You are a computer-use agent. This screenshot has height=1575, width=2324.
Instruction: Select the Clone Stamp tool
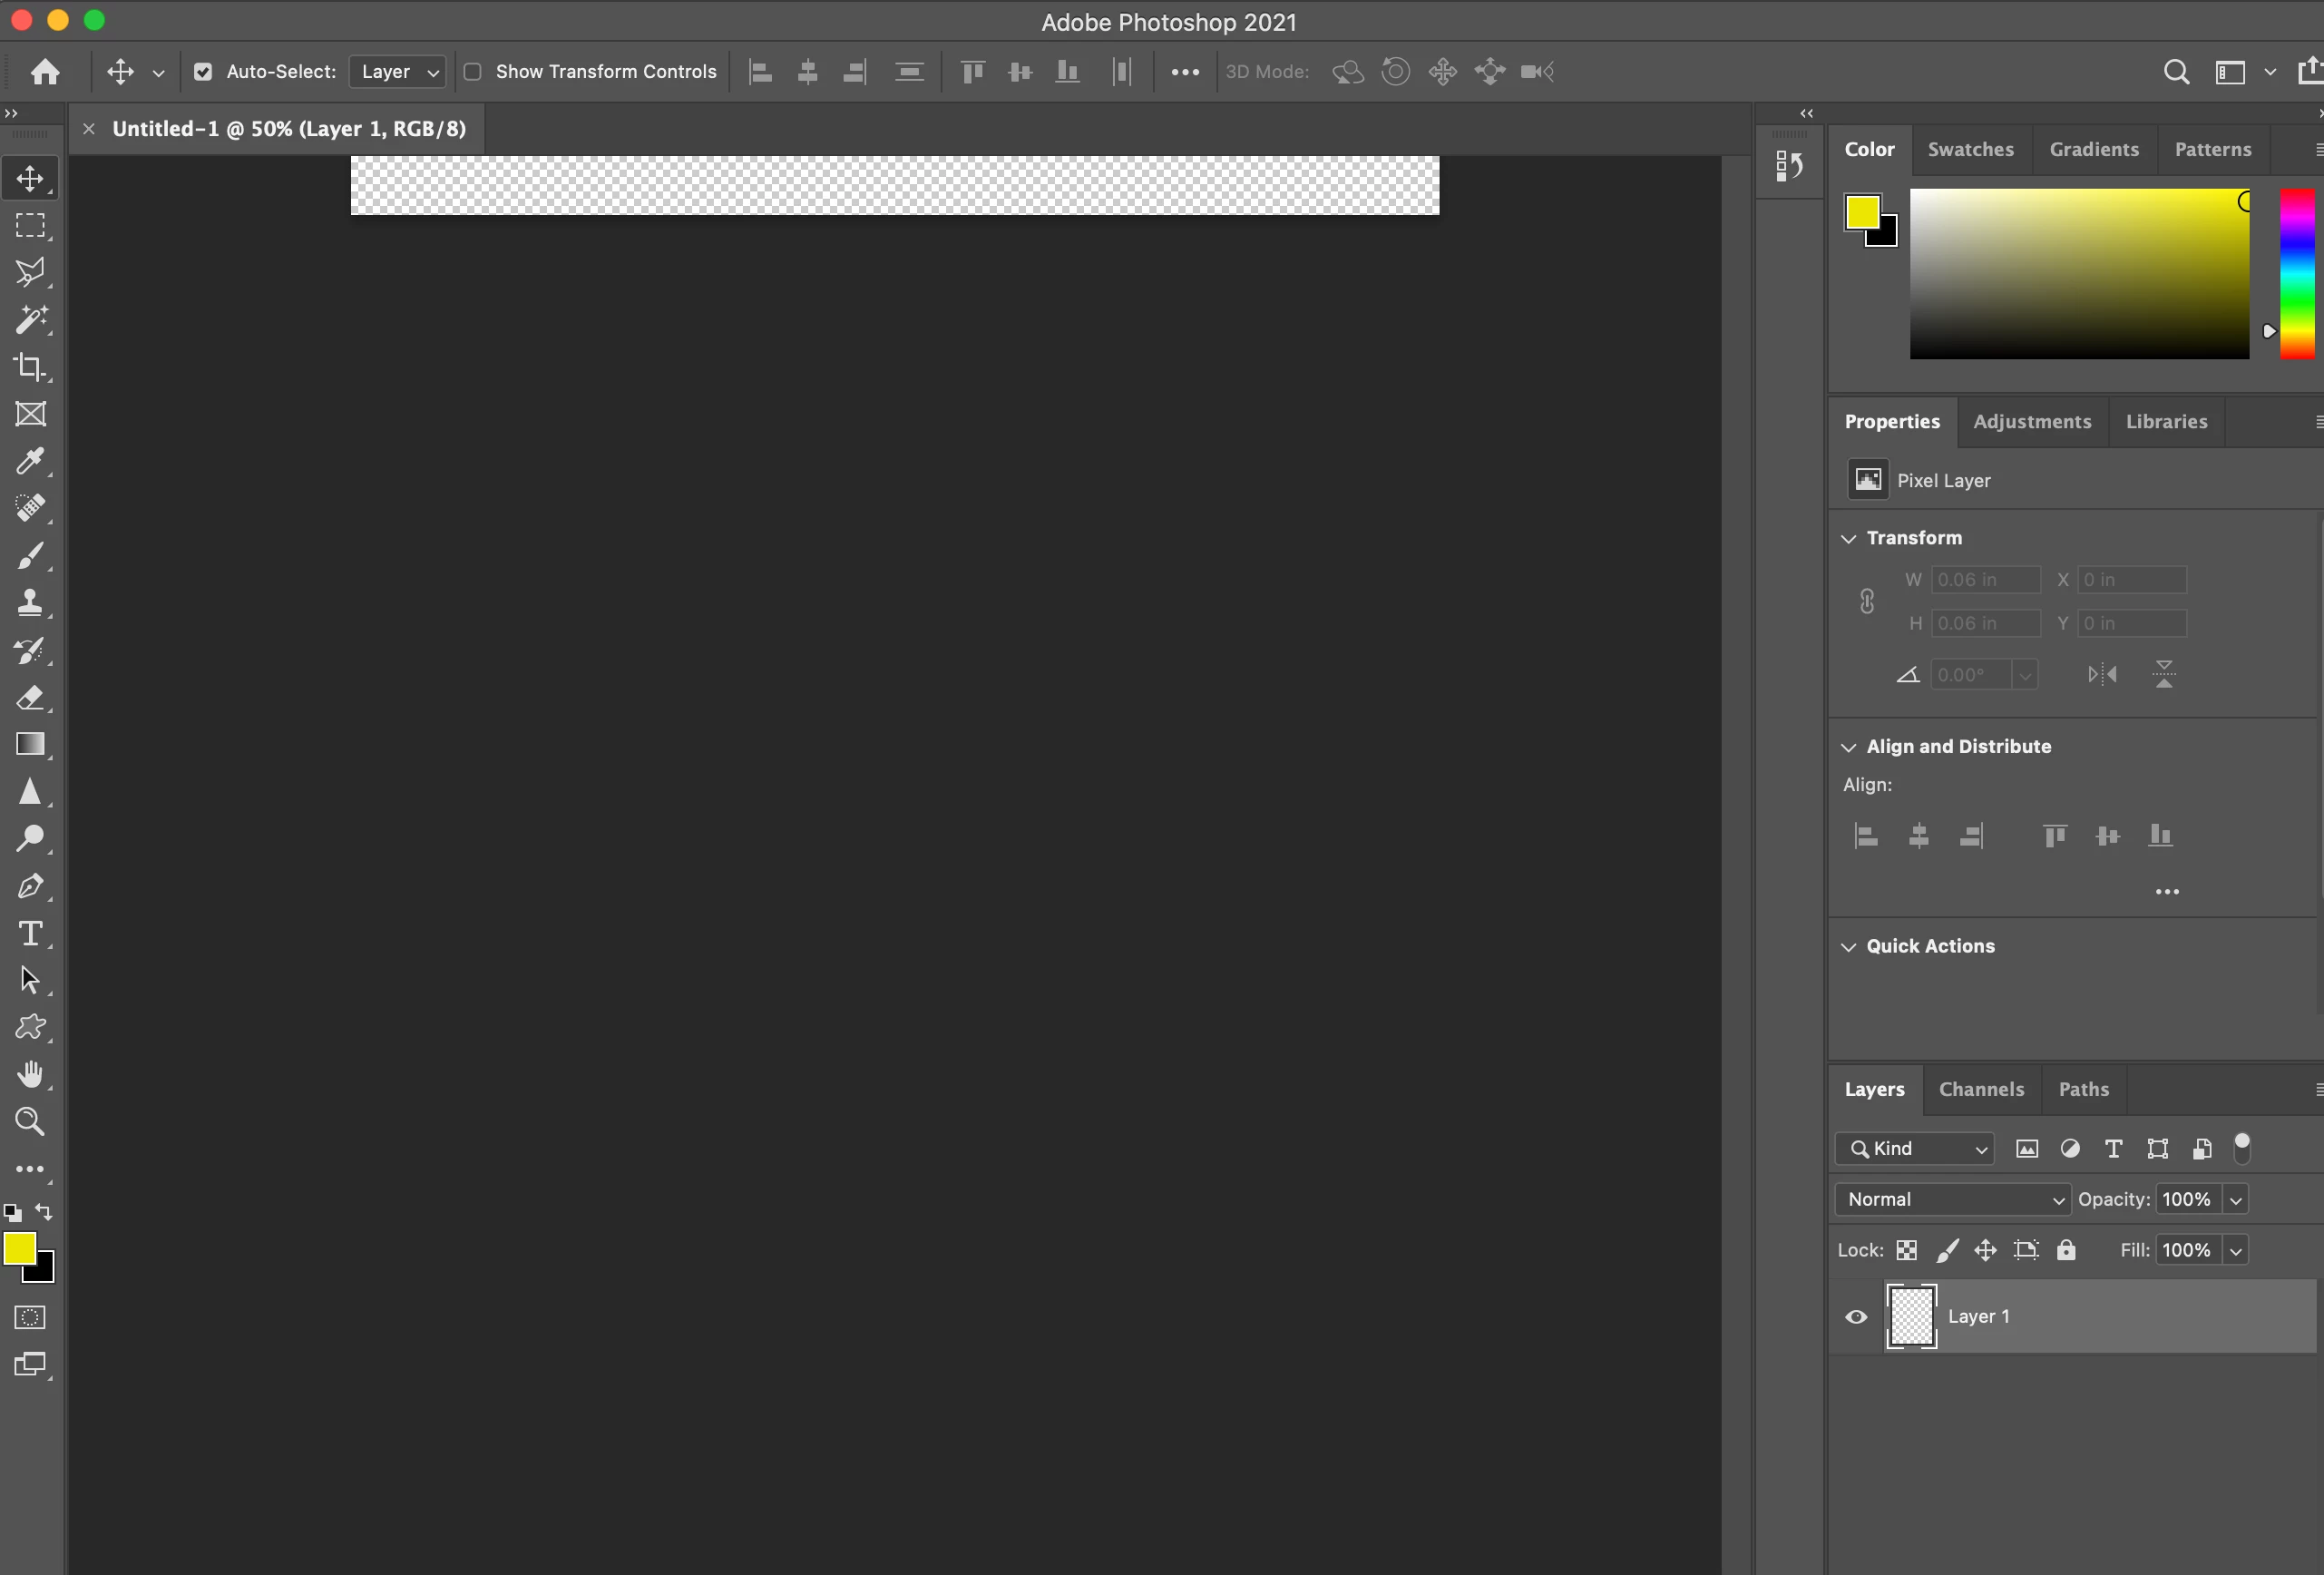coord(30,602)
